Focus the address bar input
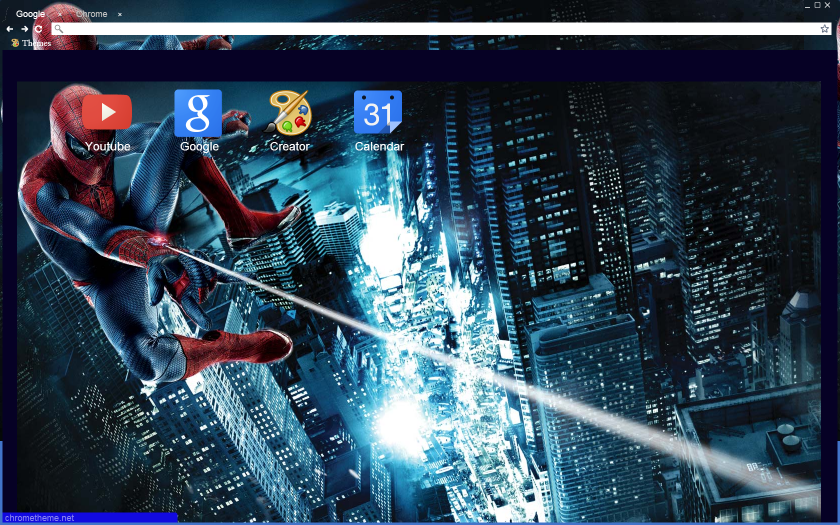This screenshot has width=840, height=525. 442,29
